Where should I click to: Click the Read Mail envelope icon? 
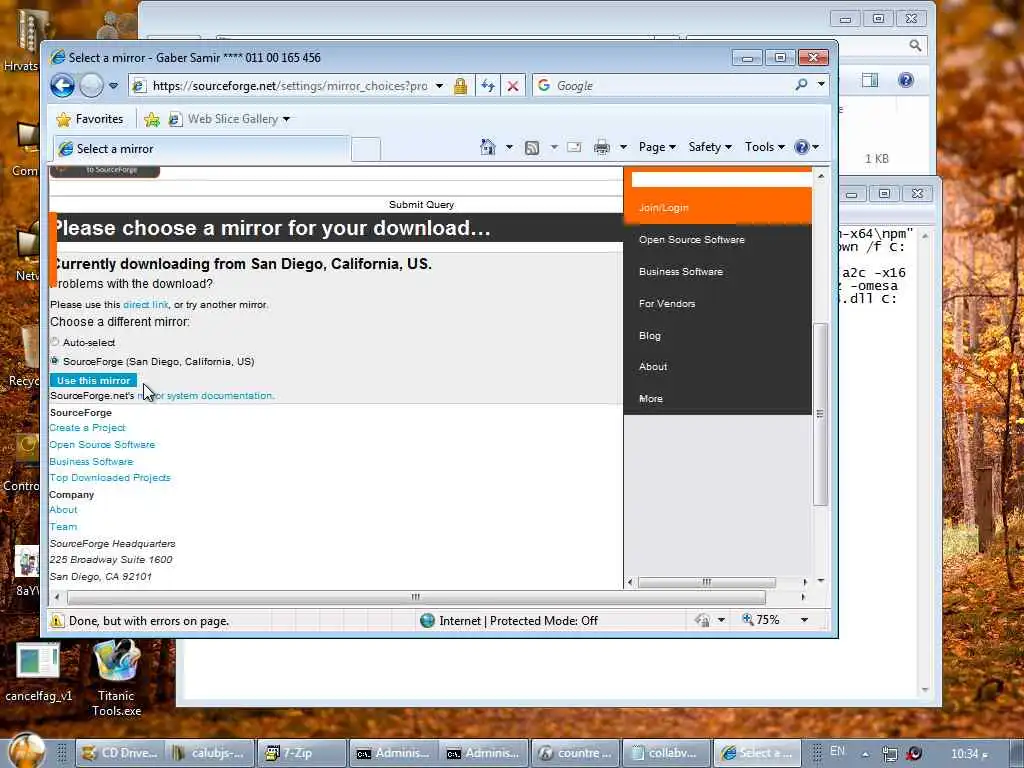click(x=574, y=147)
